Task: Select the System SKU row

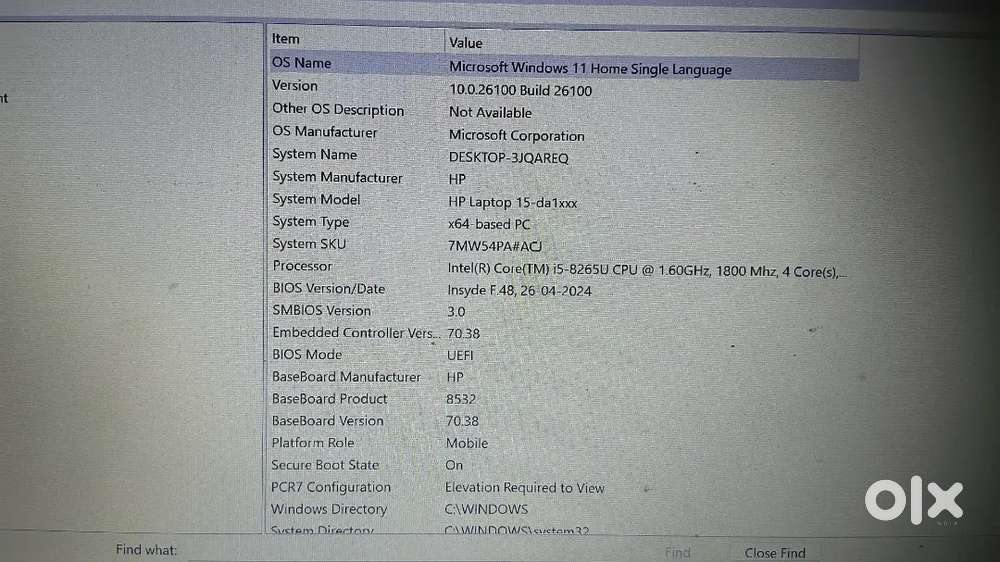Action: click(309, 244)
